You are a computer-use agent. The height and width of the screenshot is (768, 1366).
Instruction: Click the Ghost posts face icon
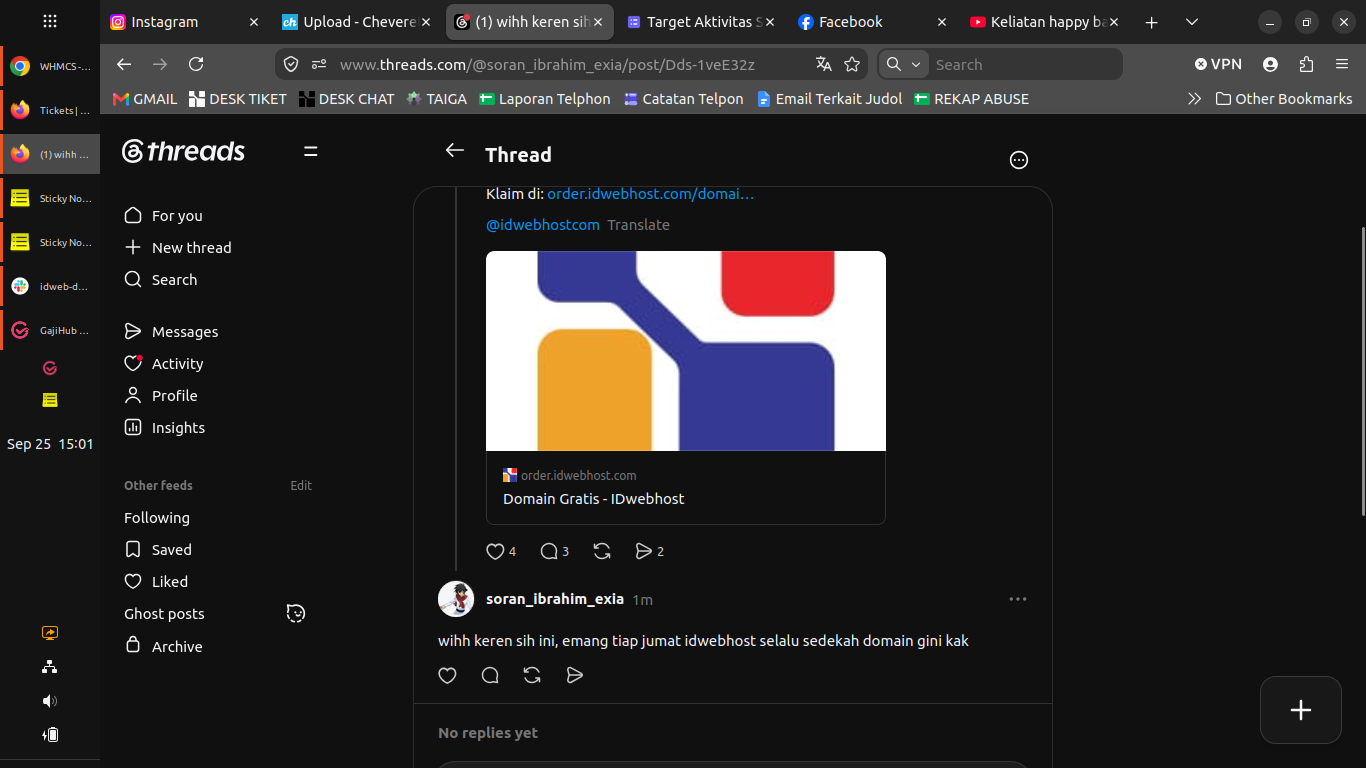point(296,614)
